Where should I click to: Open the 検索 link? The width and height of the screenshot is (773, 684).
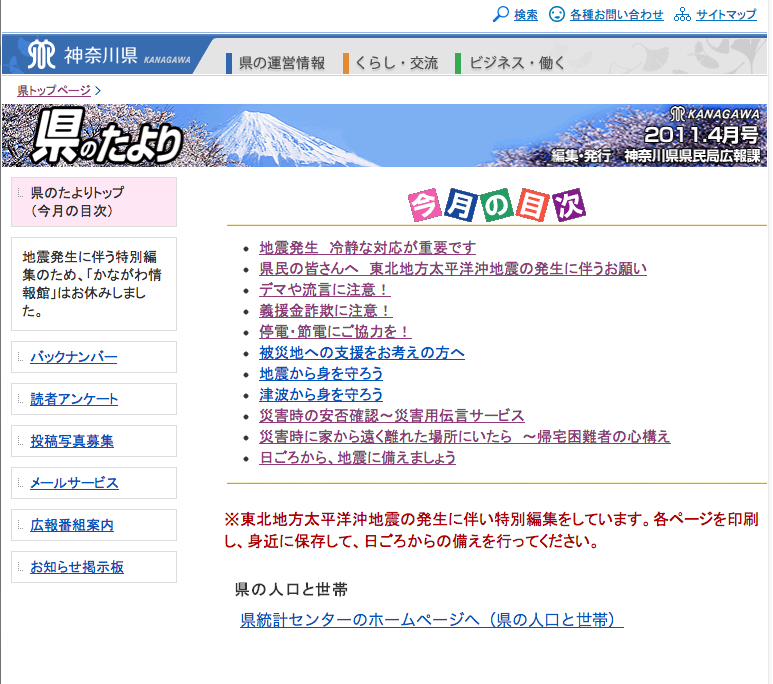(526, 15)
